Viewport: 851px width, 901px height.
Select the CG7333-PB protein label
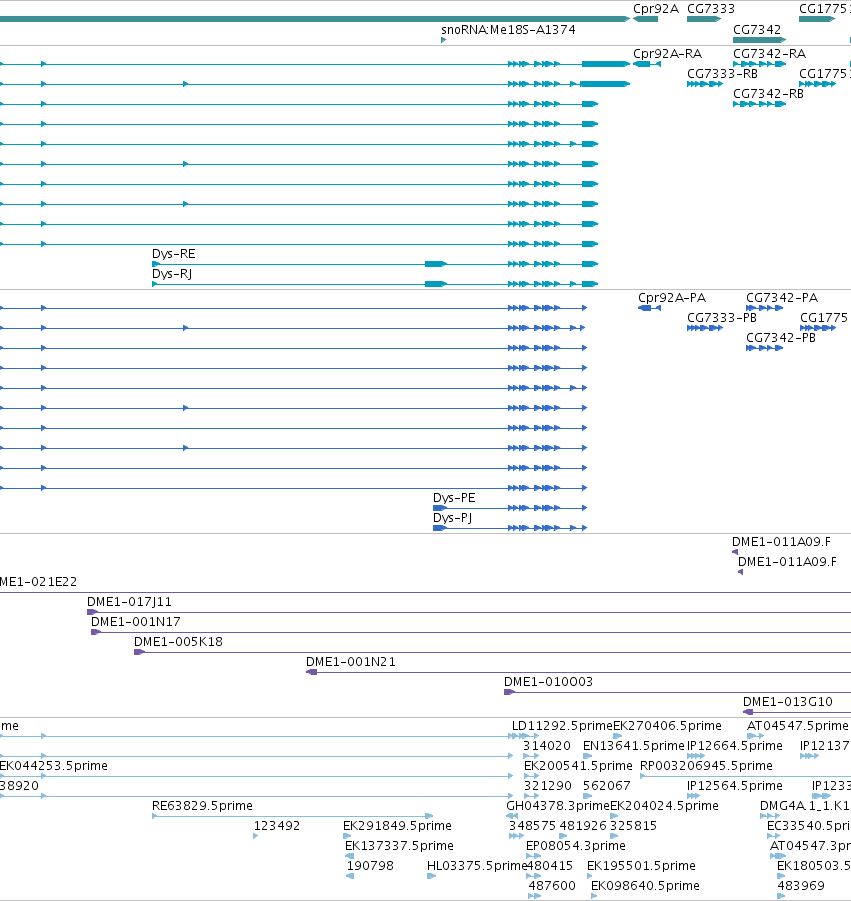[x=722, y=318]
